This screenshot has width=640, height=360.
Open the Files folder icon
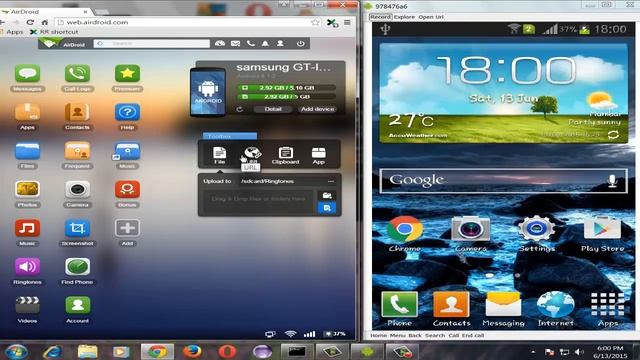[x=27, y=151]
